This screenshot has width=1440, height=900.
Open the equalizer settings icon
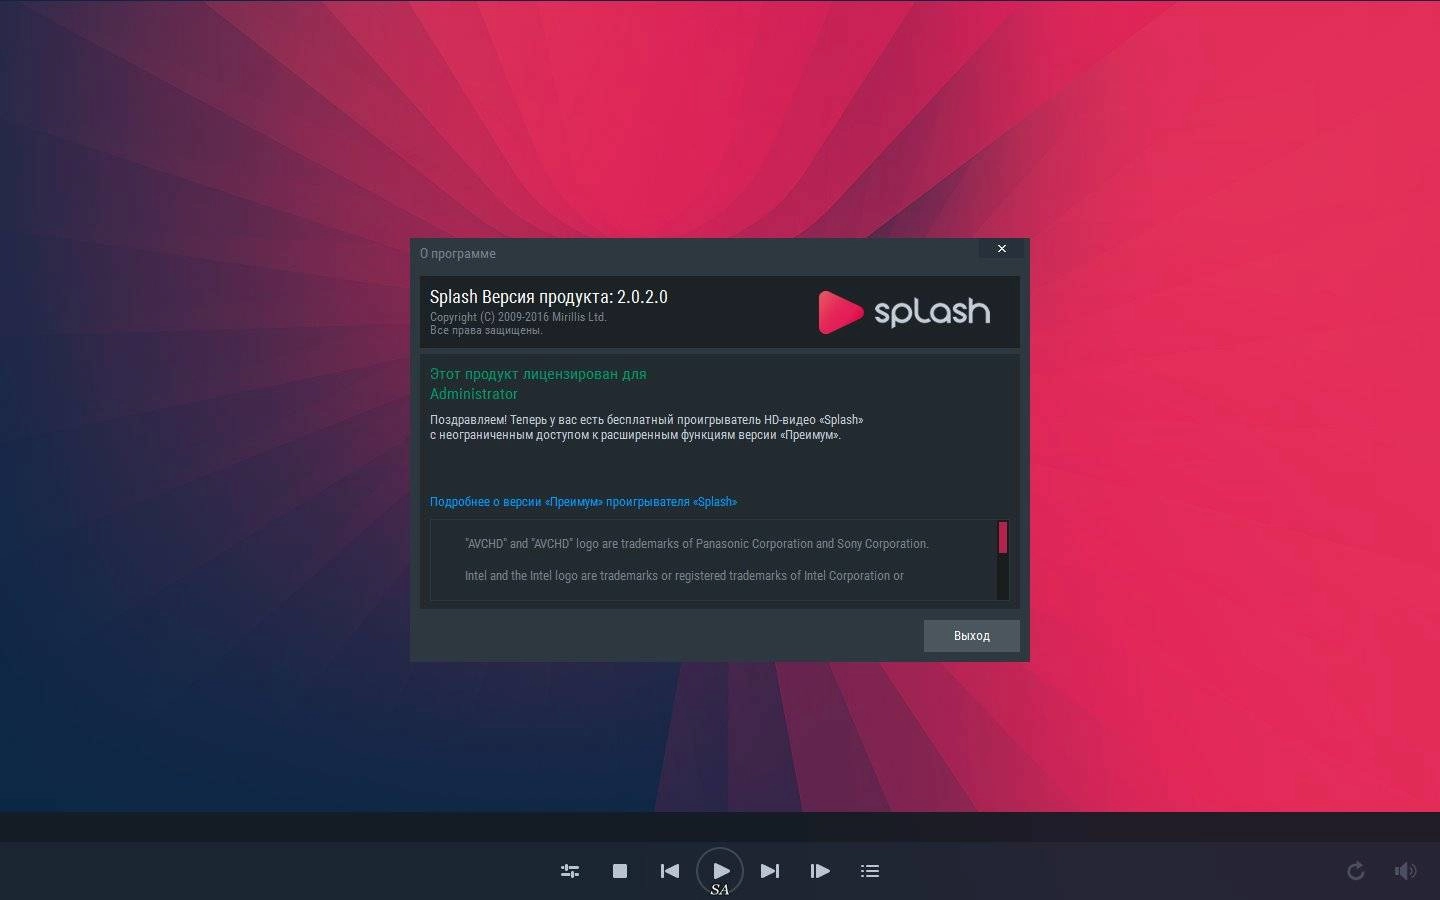tap(570, 871)
